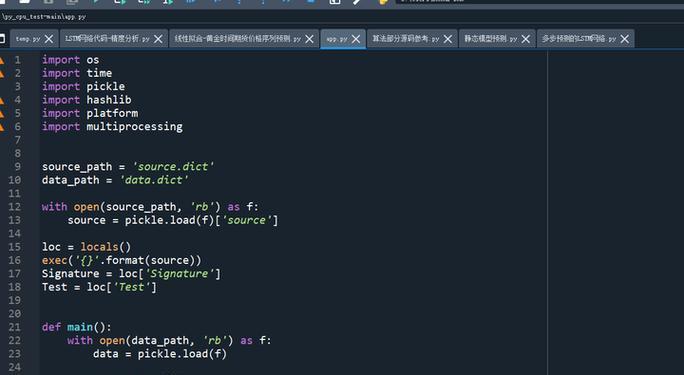Click line number 24 in the gutter
This screenshot has width=684, height=375.
[14, 367]
